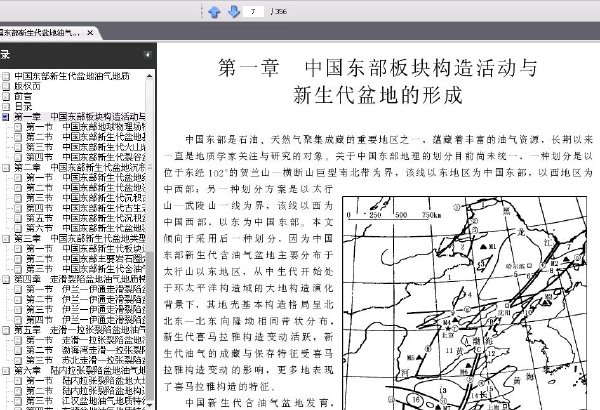Collapse the 第四章 tree node

pos(6,279)
